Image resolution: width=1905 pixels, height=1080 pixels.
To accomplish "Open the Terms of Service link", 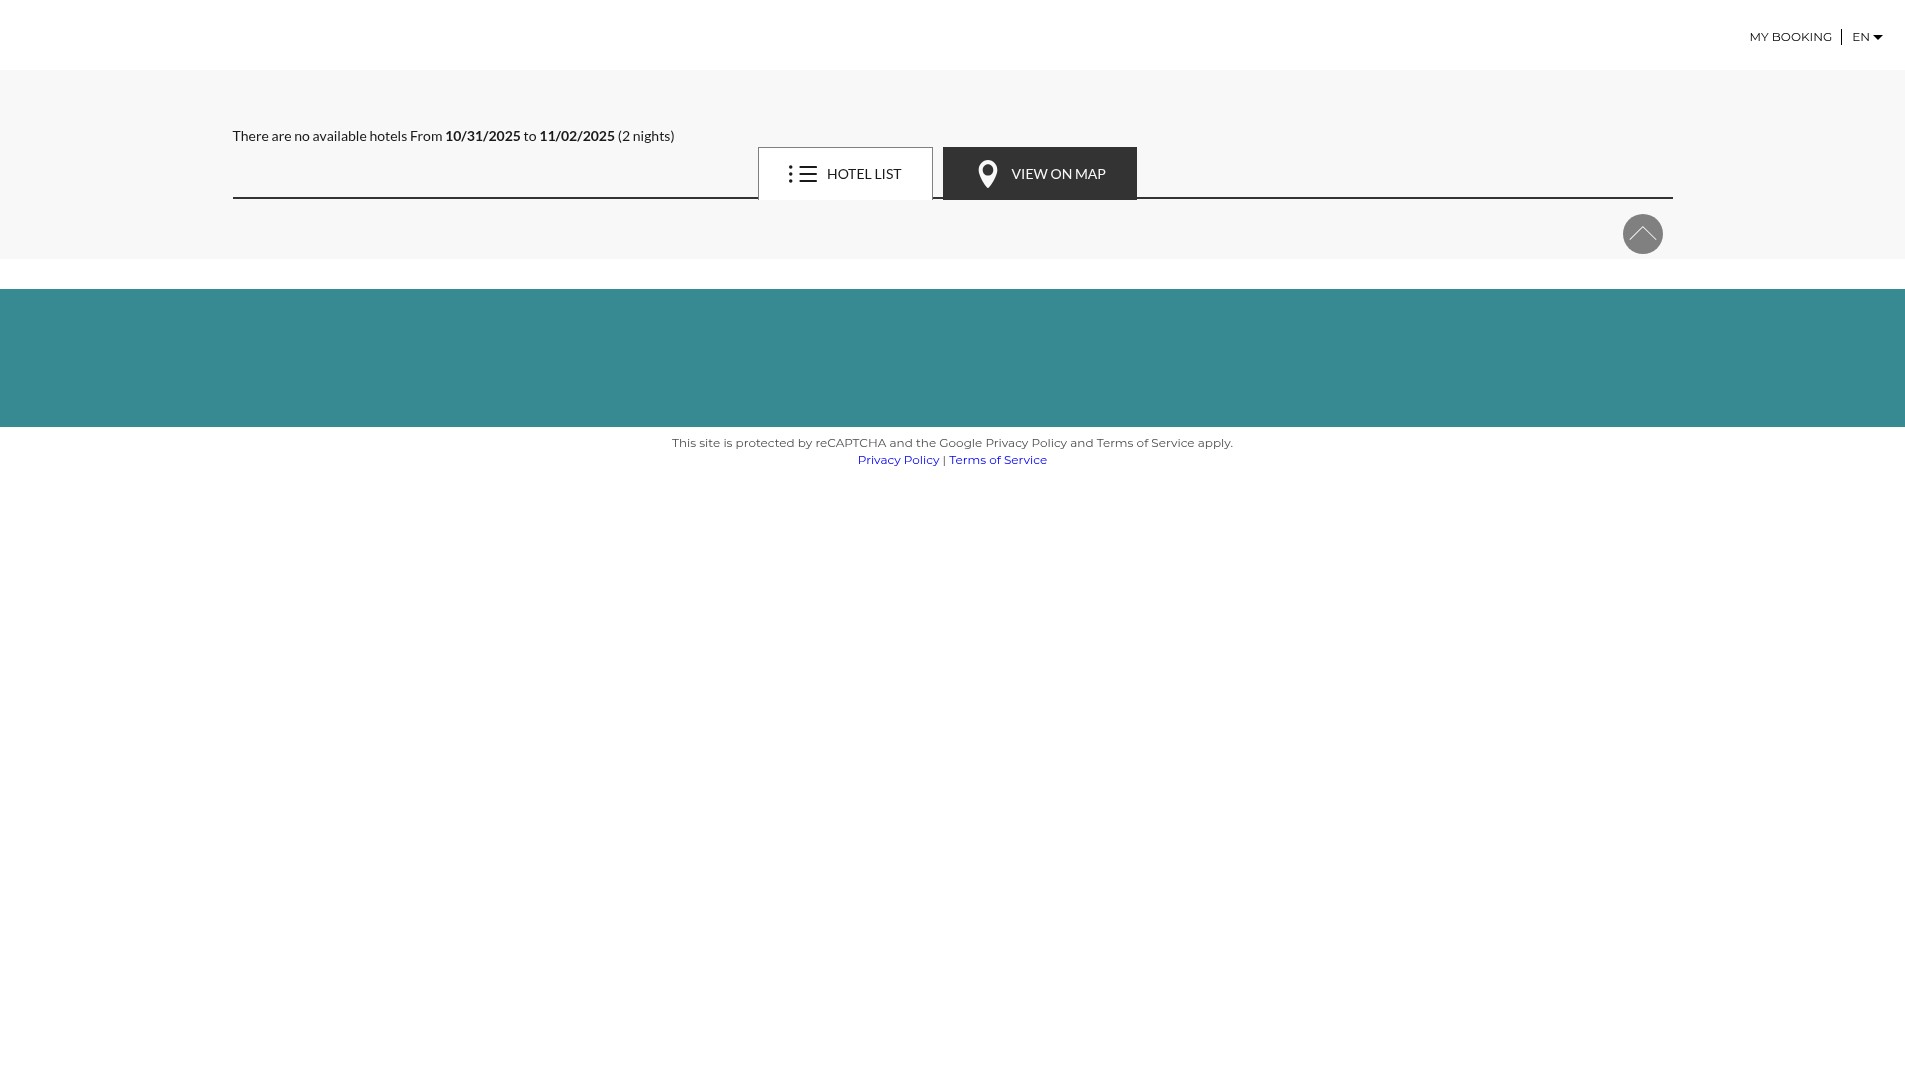I will coord(998,460).
